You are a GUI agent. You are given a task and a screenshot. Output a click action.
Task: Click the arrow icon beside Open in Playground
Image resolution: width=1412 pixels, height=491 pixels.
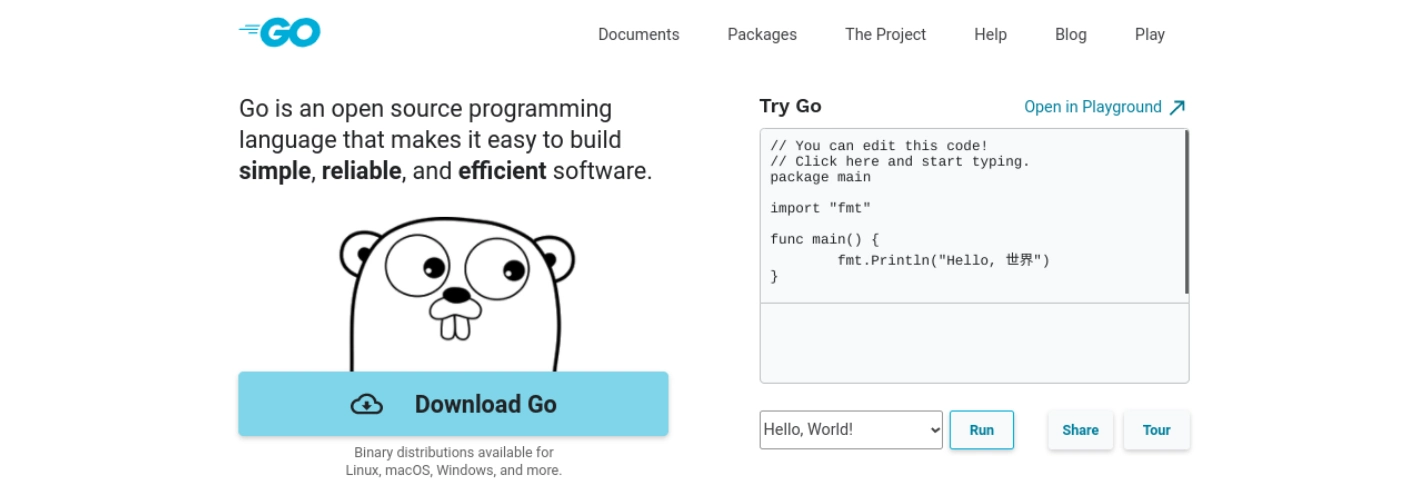click(x=1177, y=107)
